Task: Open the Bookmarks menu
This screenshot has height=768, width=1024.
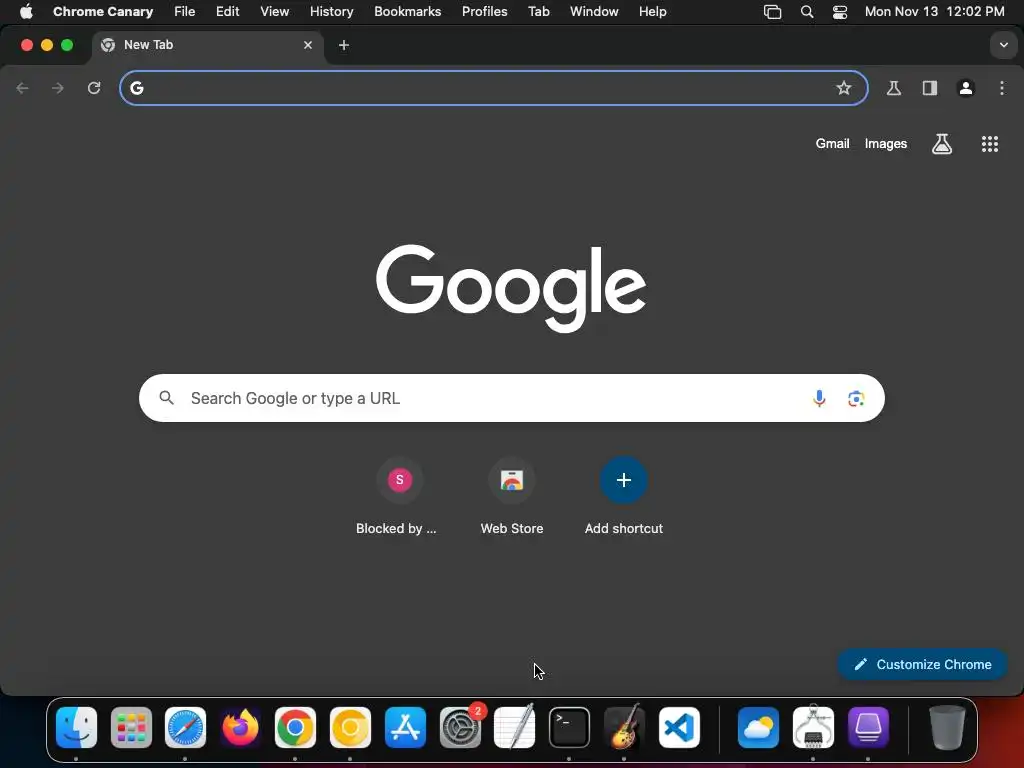Action: click(x=408, y=12)
